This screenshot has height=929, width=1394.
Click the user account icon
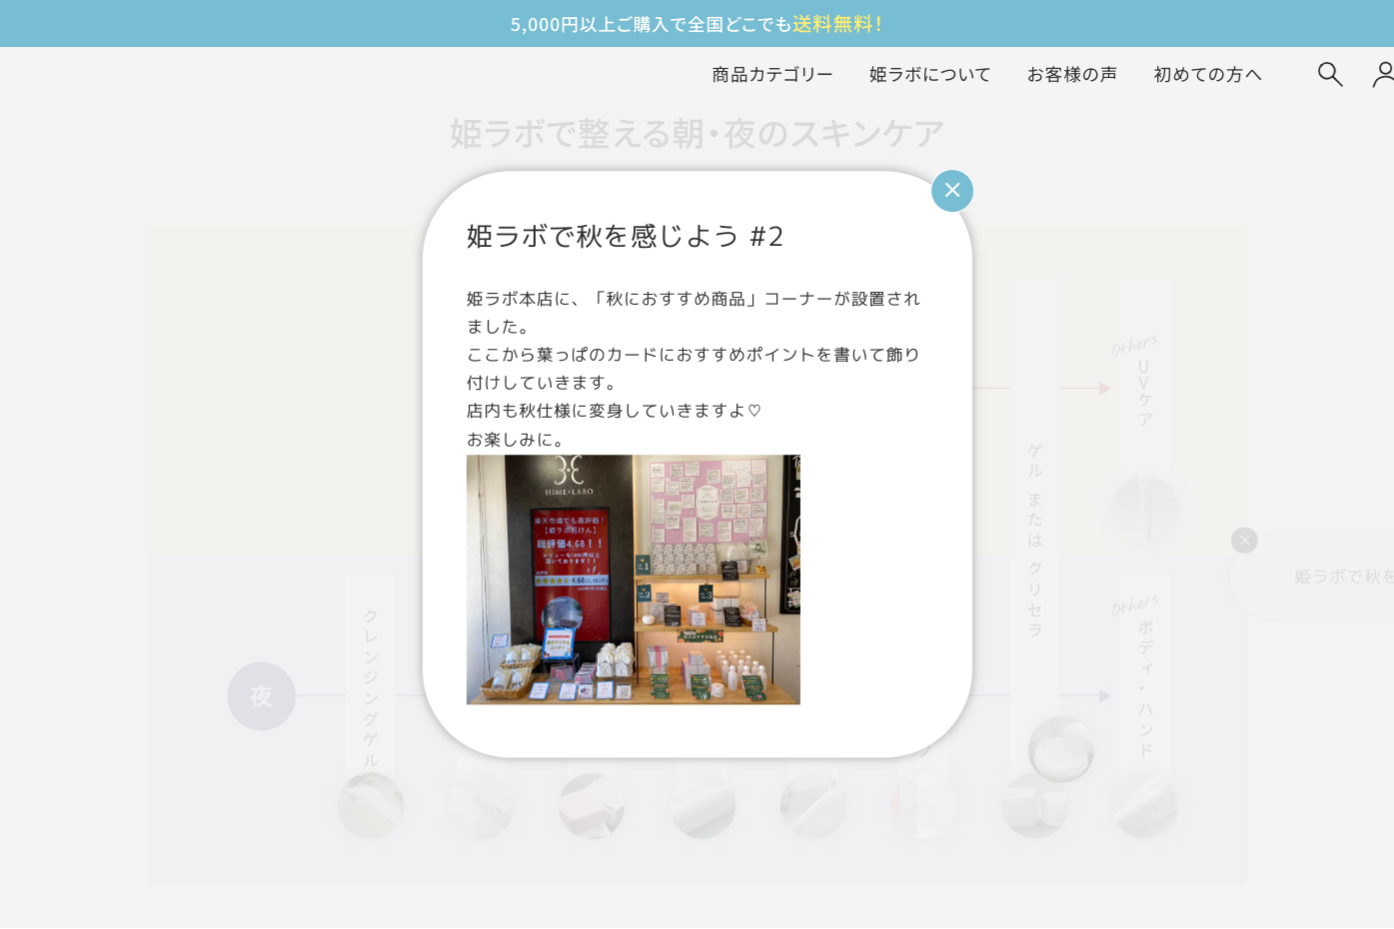pos(1383,74)
